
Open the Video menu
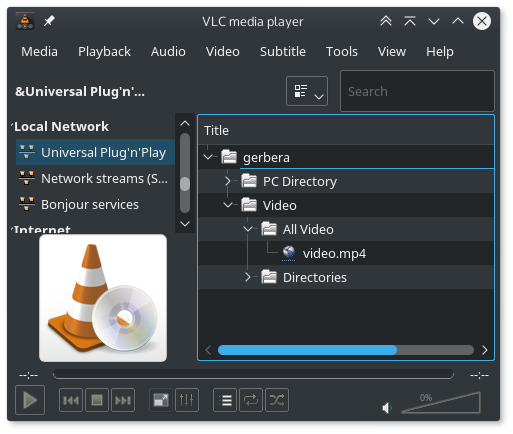(223, 52)
